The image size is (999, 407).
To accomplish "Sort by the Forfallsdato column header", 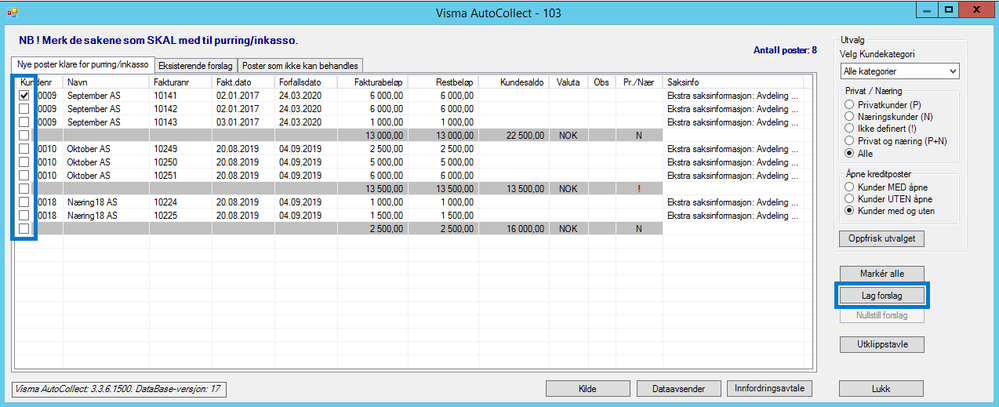I will (306, 82).
